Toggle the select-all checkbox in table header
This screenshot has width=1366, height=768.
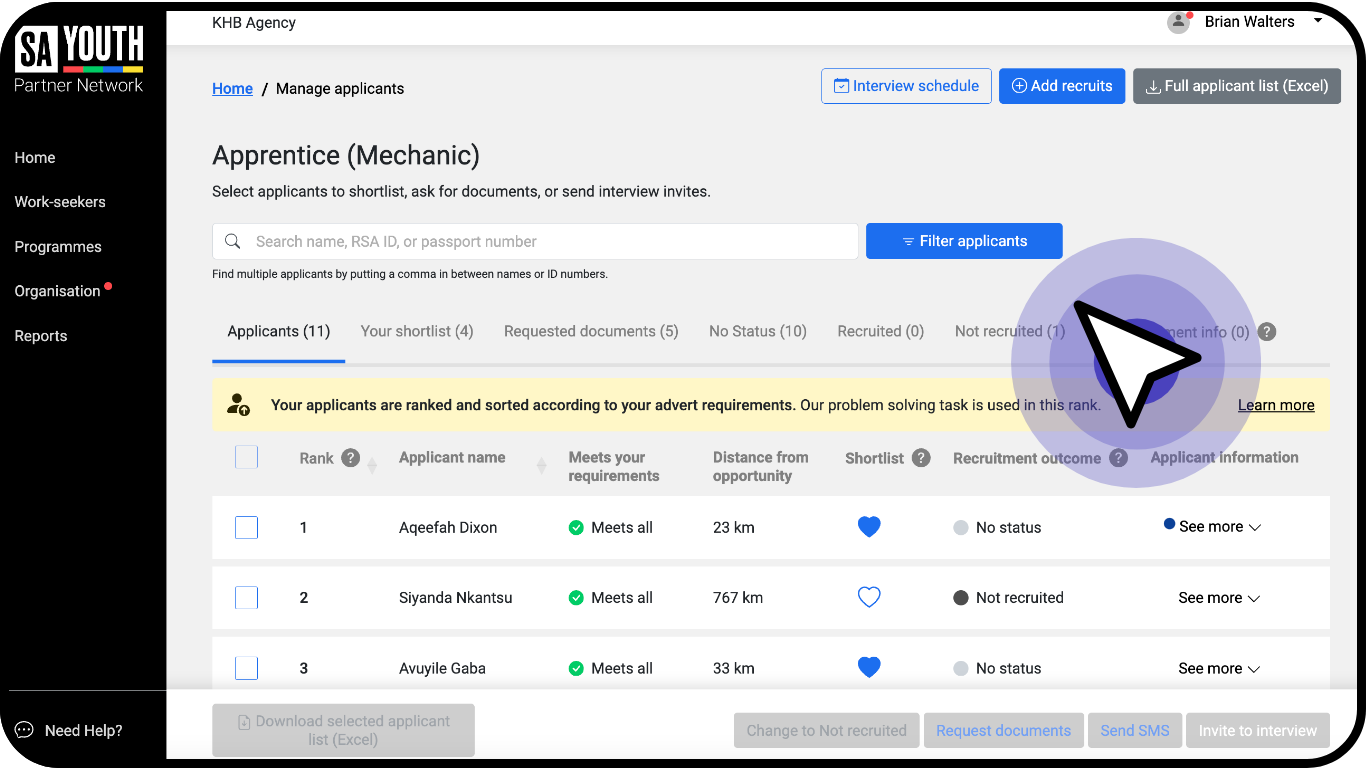(246, 457)
